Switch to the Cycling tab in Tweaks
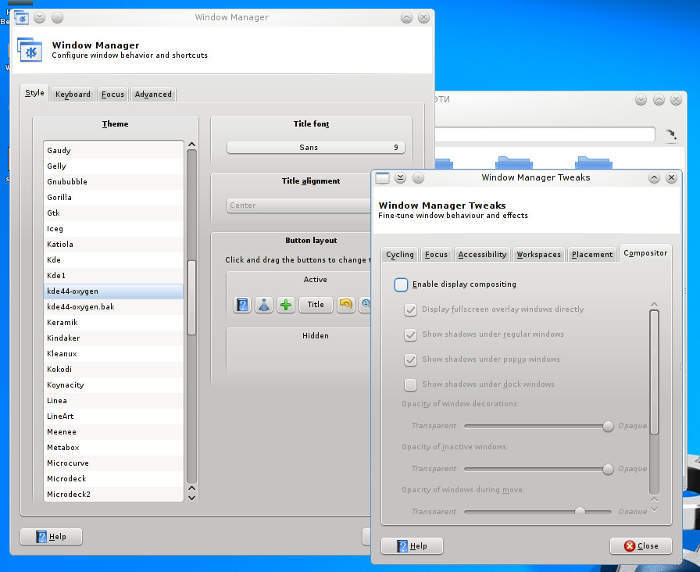Viewport: 700px width, 572px height. tap(400, 255)
